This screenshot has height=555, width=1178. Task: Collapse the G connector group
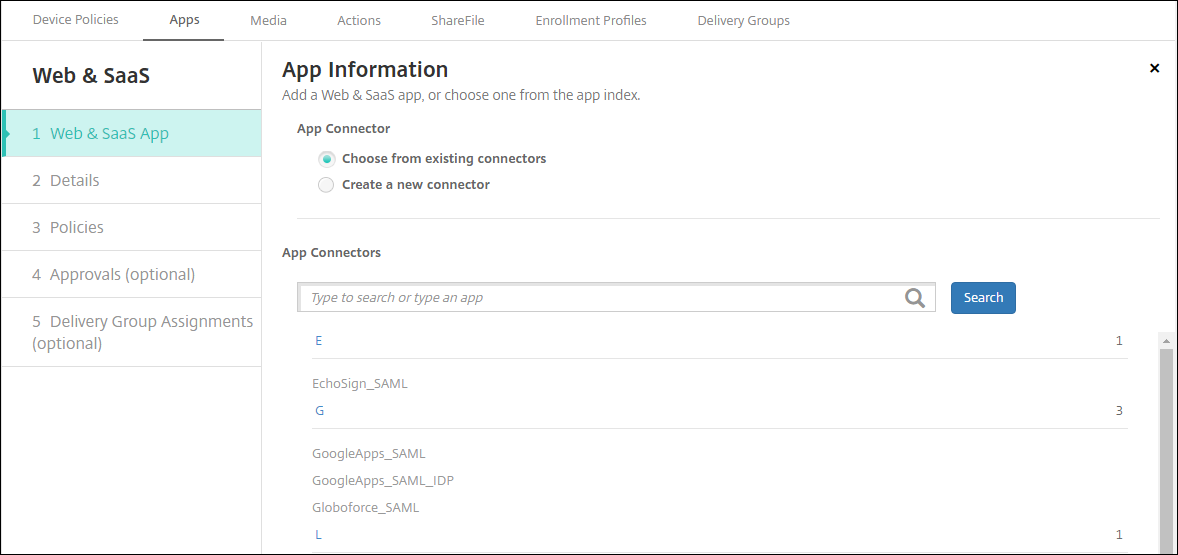319,411
